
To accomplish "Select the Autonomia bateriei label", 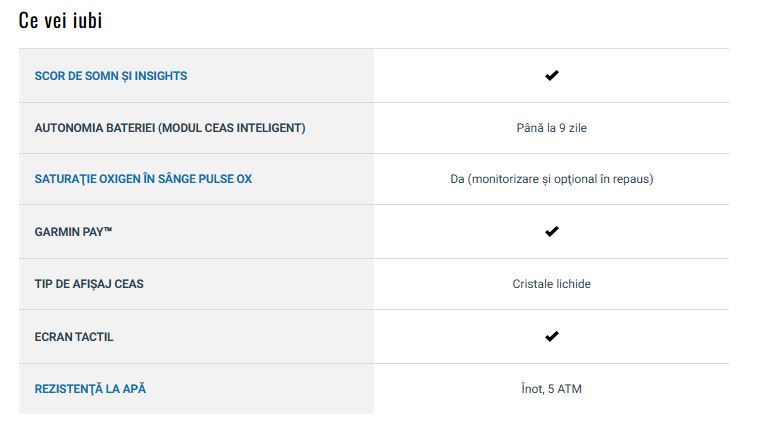I will (x=170, y=128).
